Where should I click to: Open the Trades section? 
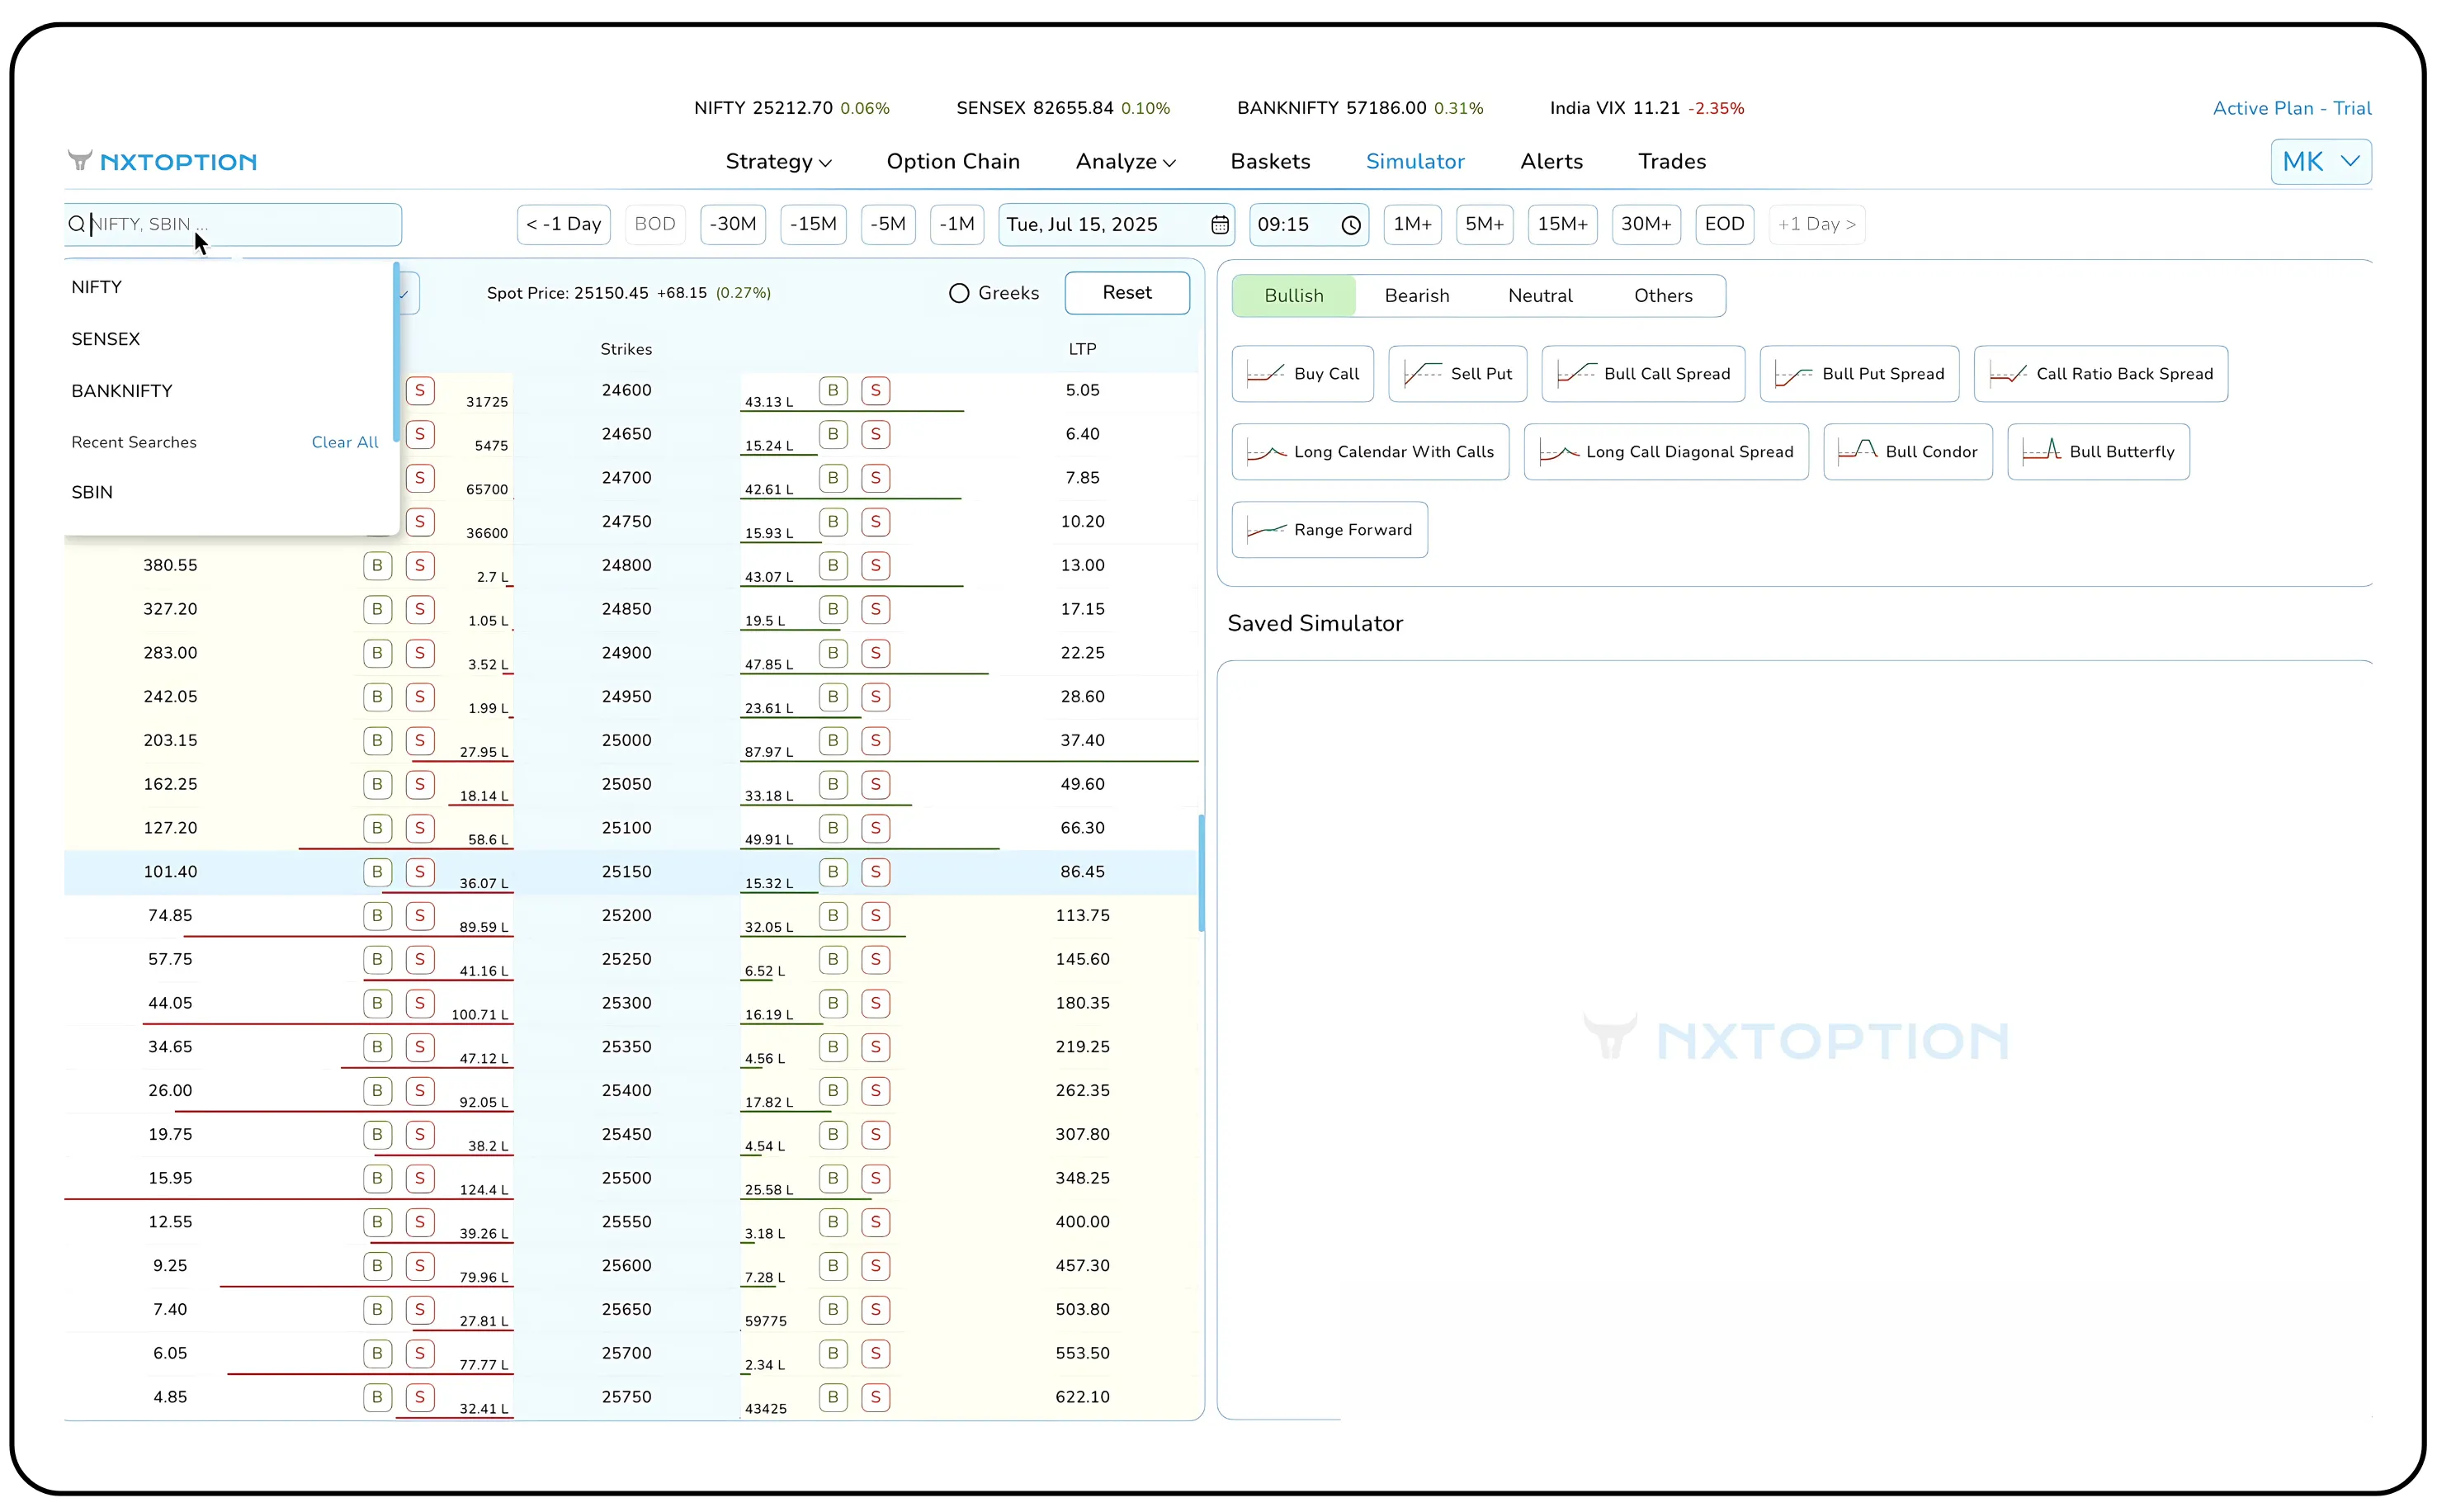coord(1671,161)
